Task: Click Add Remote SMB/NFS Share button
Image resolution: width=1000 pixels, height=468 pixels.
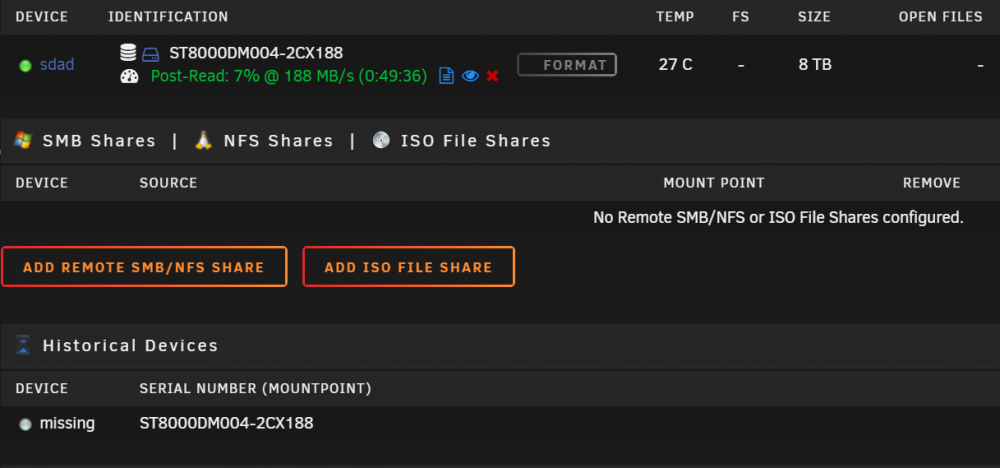Action: (144, 267)
